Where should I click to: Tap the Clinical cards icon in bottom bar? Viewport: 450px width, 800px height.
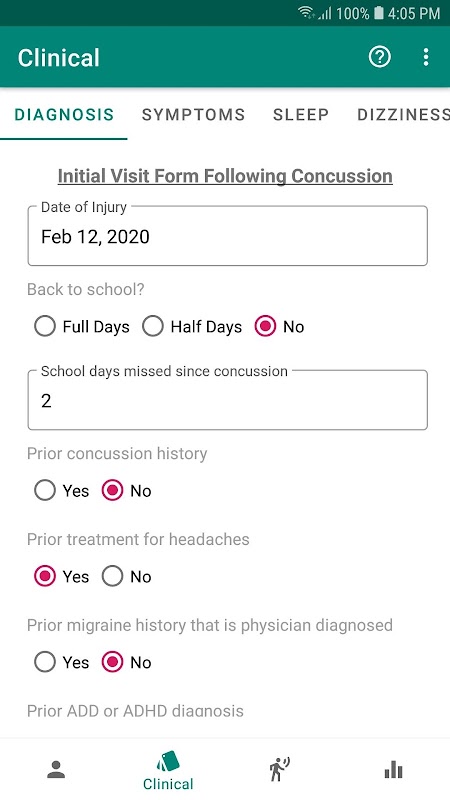pyautogui.click(x=168, y=761)
